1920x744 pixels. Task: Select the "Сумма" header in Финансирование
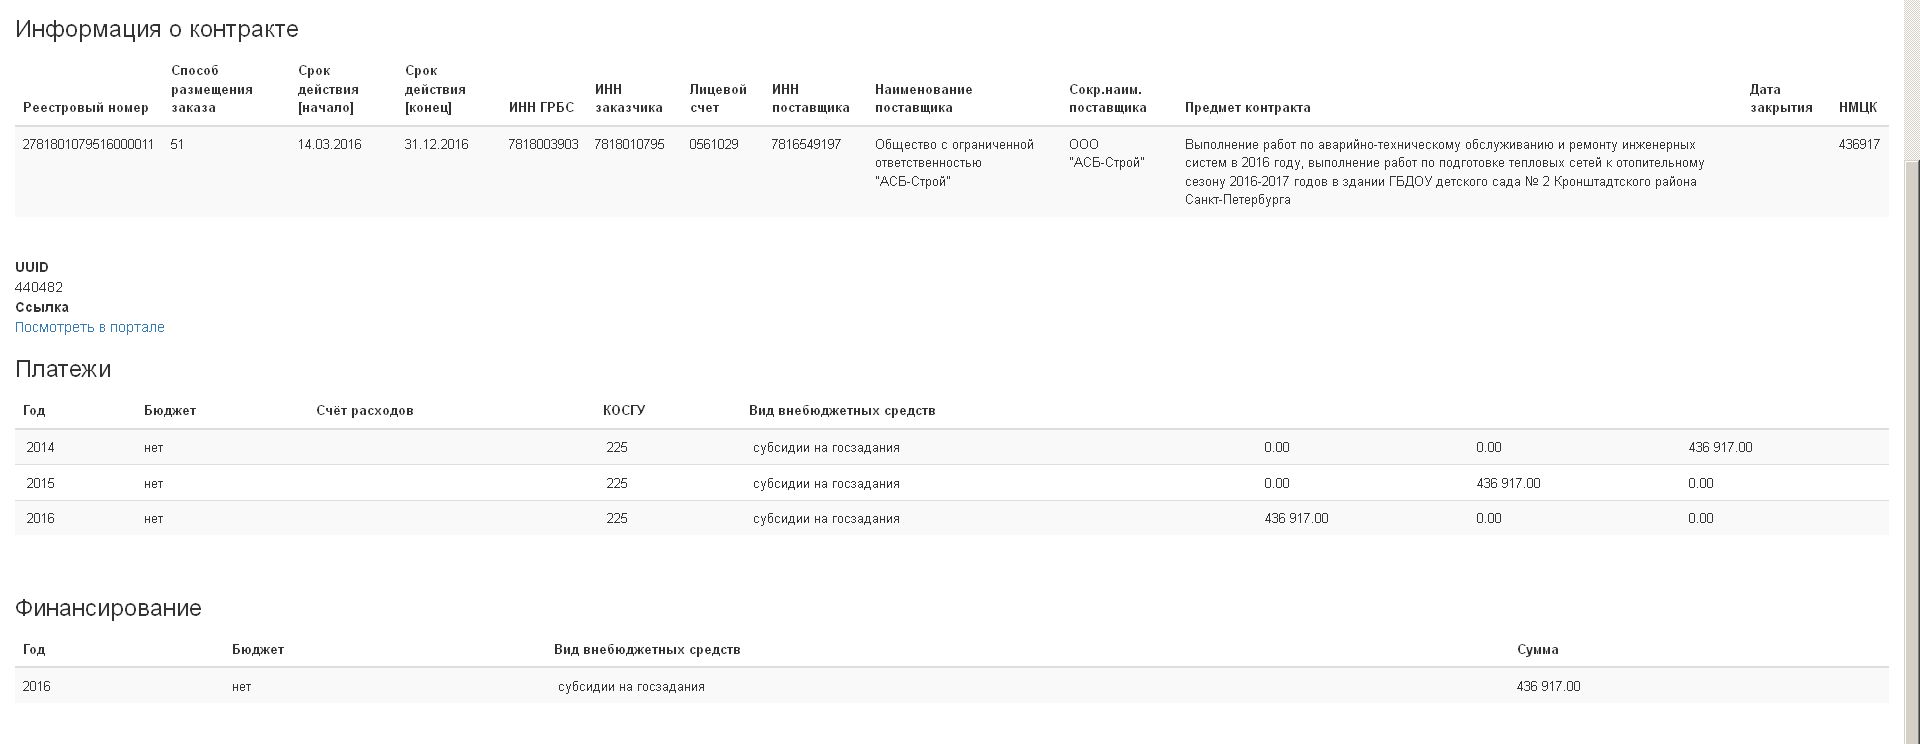pyautogui.click(x=1537, y=650)
